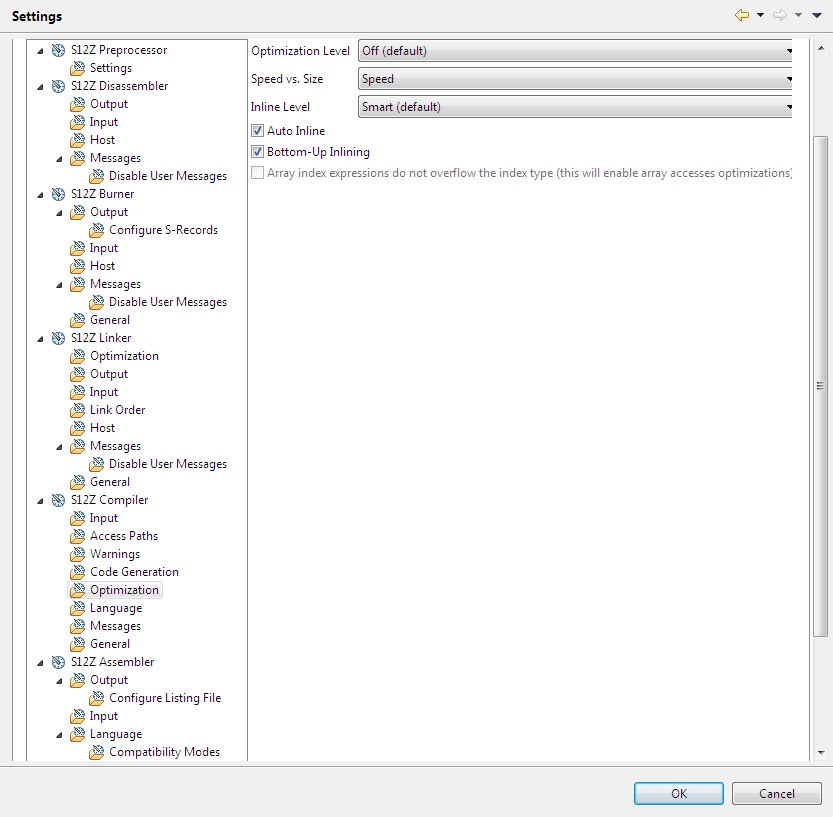This screenshot has width=833, height=817.
Task: Click the S12Z Assembler tool icon
Action: (x=58, y=662)
